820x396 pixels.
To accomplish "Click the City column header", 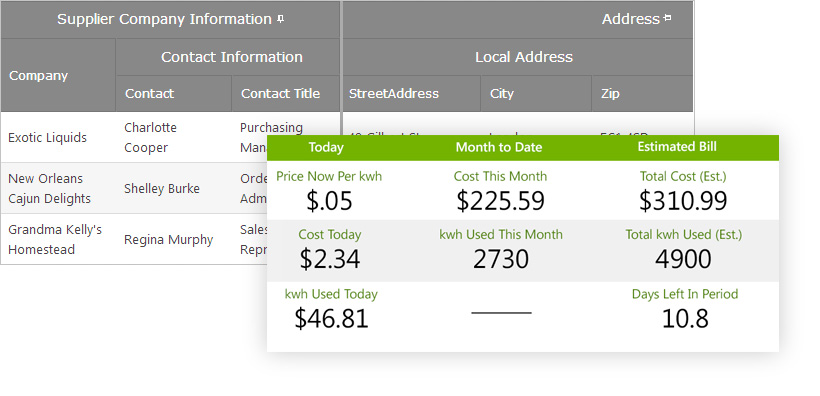I will (536, 94).
